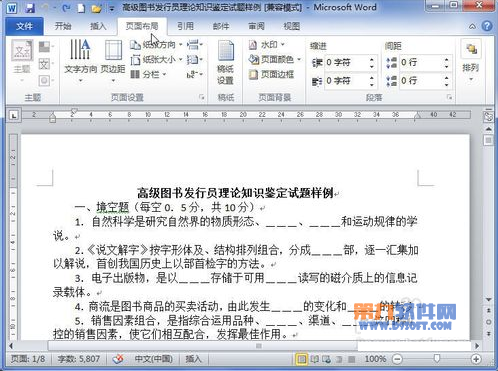Open Page Color (页面颜色) dropdown
Image resolution: width=498 pixels, height=371 pixels.
coord(275,59)
